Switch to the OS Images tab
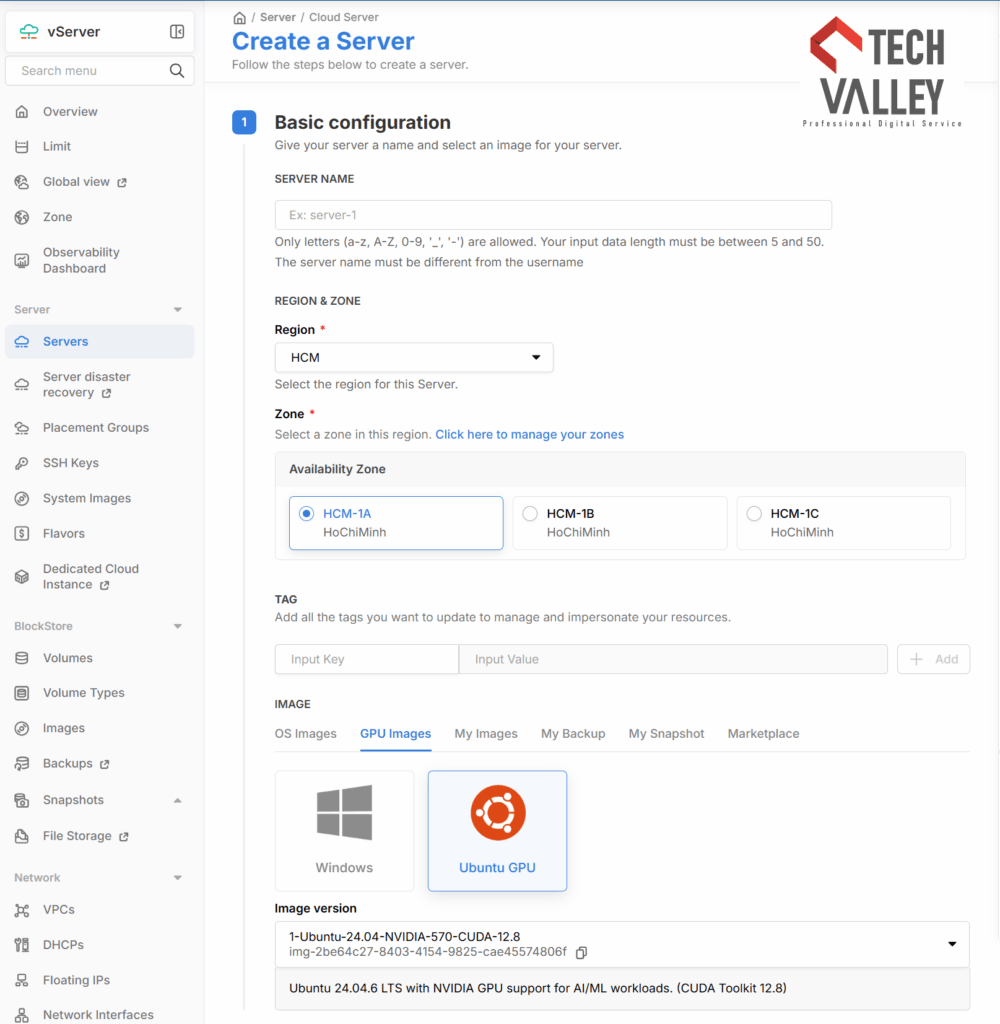This screenshot has width=1000, height=1024. coord(305,733)
